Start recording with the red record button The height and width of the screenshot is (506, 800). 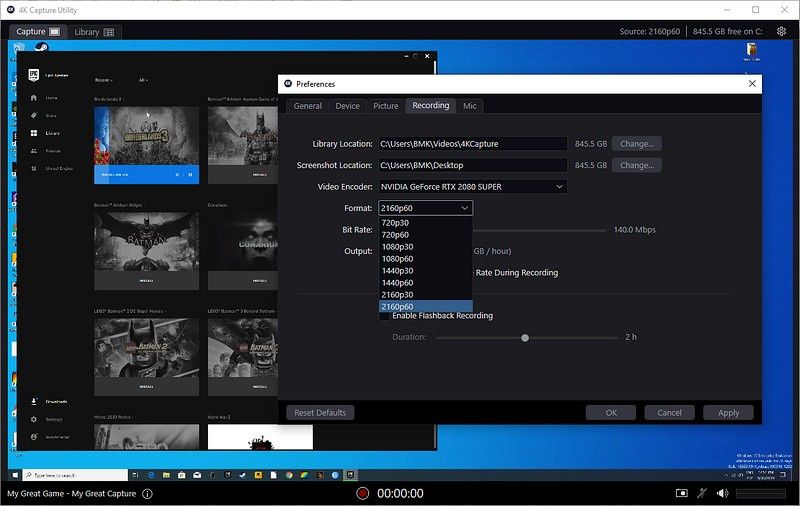(362, 493)
